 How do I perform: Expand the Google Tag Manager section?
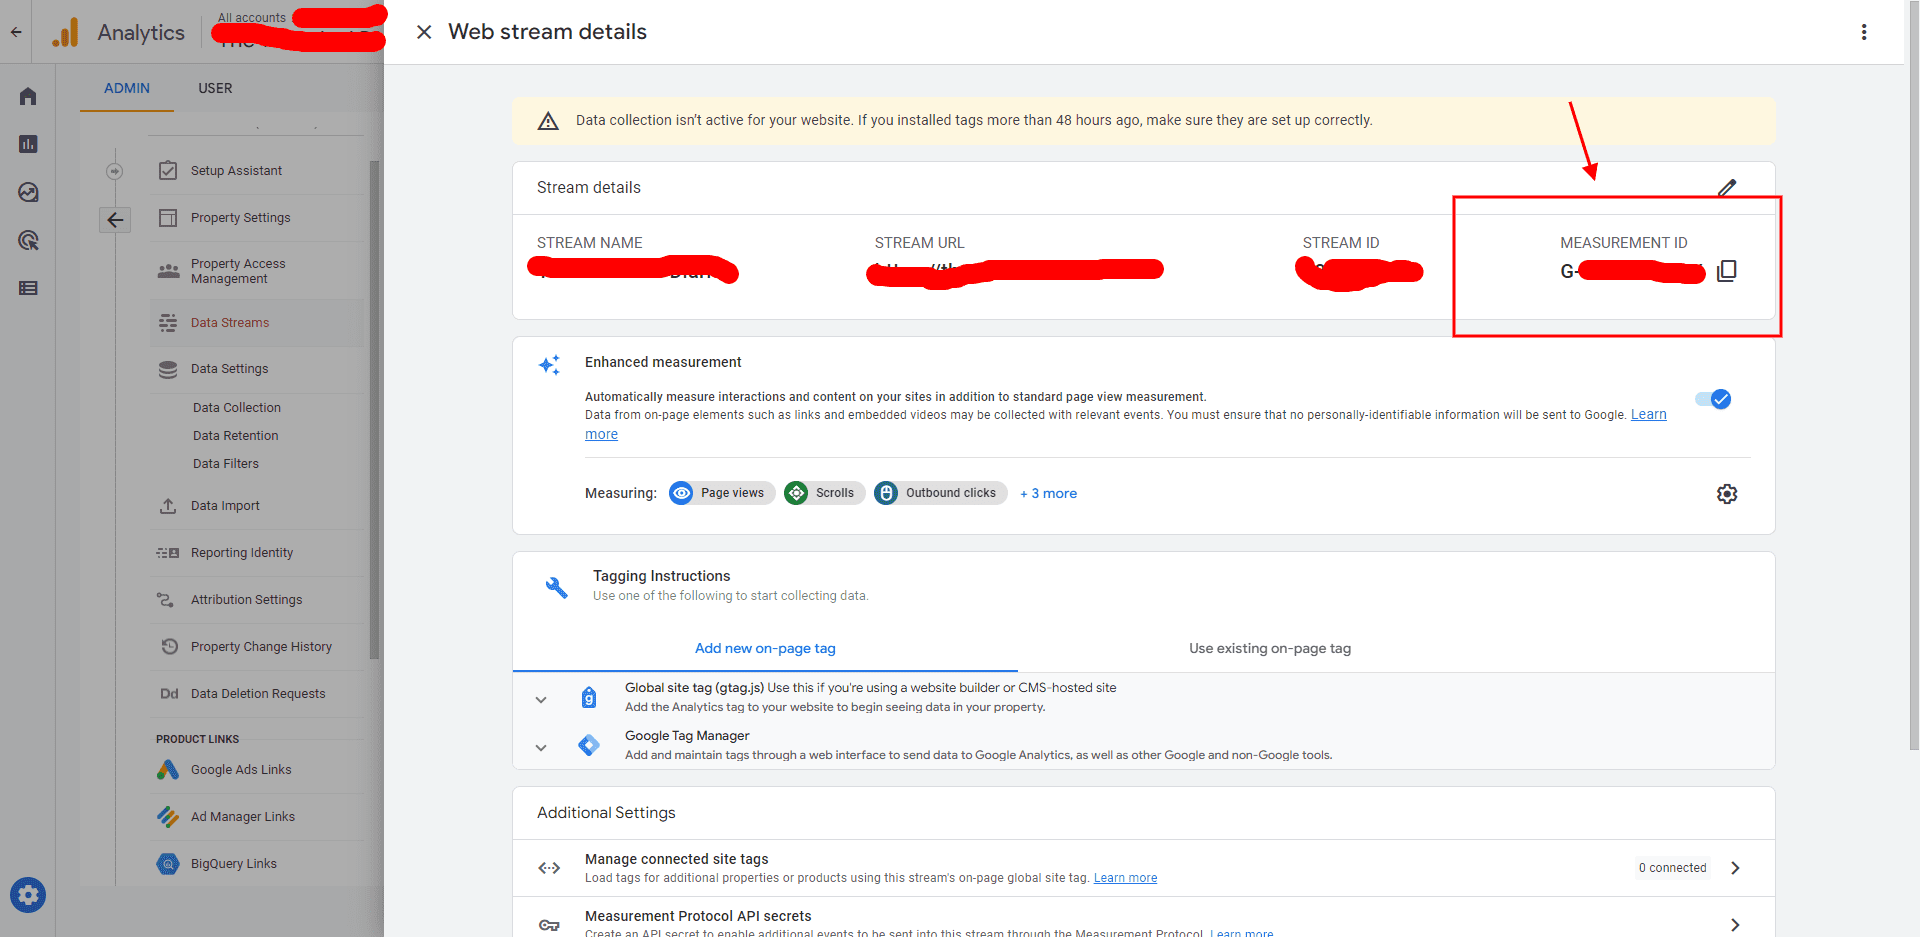541,748
